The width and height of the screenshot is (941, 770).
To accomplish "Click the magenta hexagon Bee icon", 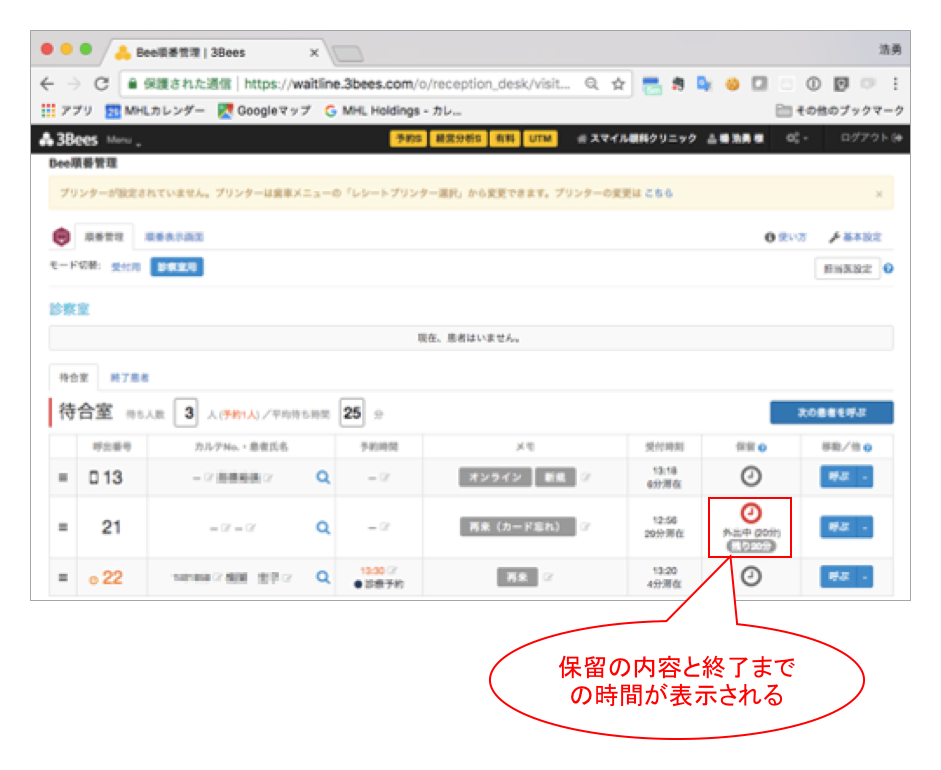I will (61, 236).
